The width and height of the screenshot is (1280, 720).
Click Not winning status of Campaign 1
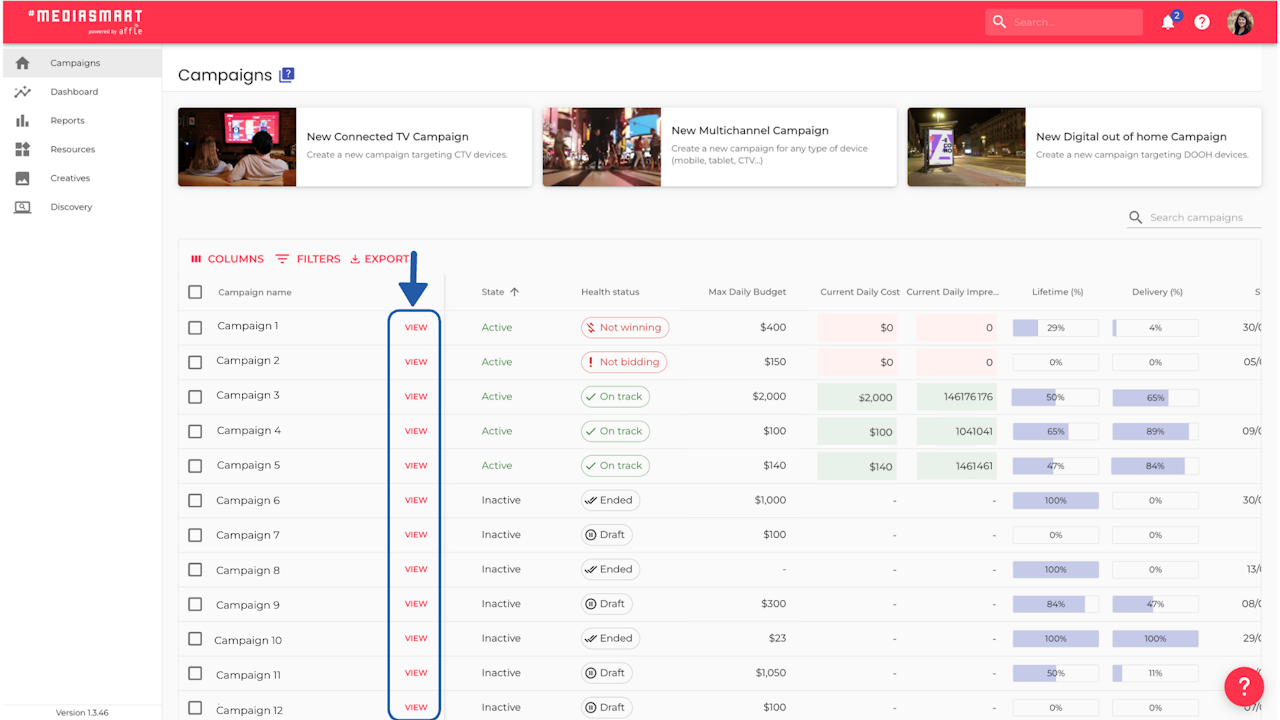pyautogui.click(x=625, y=327)
